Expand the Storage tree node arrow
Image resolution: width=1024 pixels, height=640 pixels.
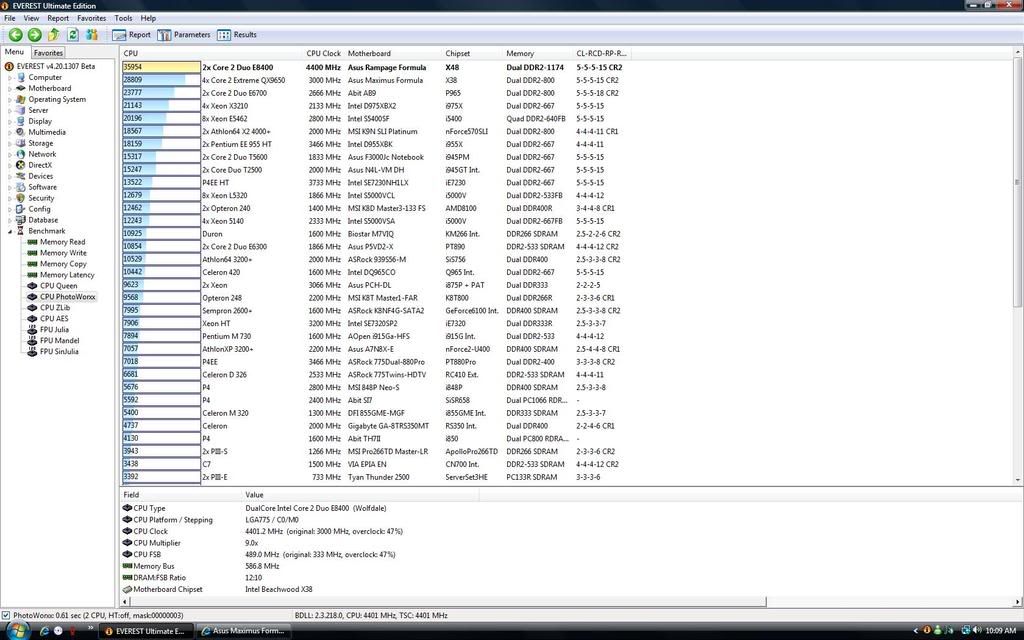click(x=10, y=144)
